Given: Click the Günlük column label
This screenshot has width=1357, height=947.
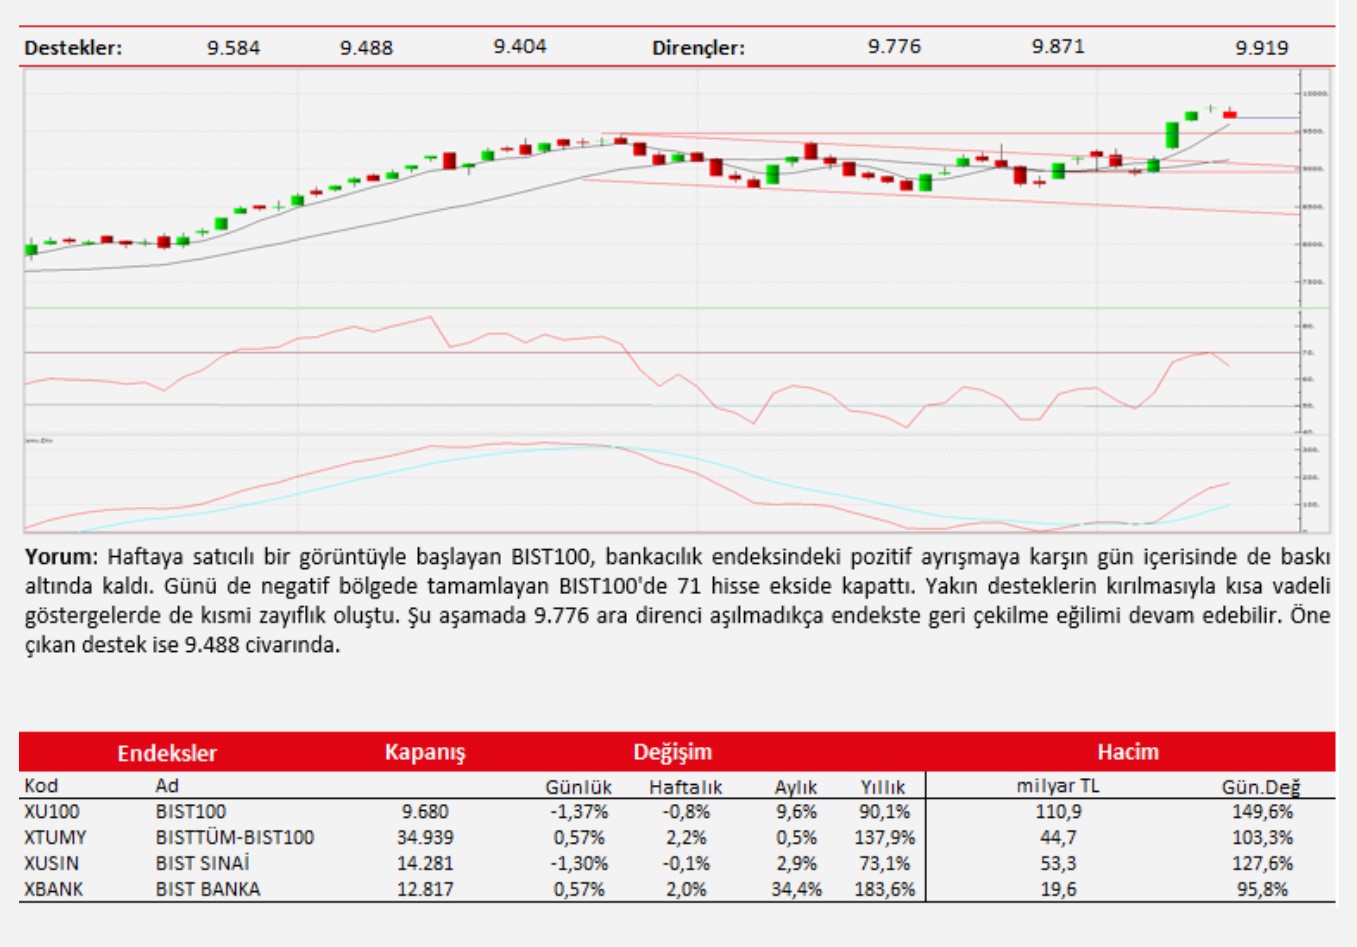Looking at the screenshot, I should coord(578,787).
